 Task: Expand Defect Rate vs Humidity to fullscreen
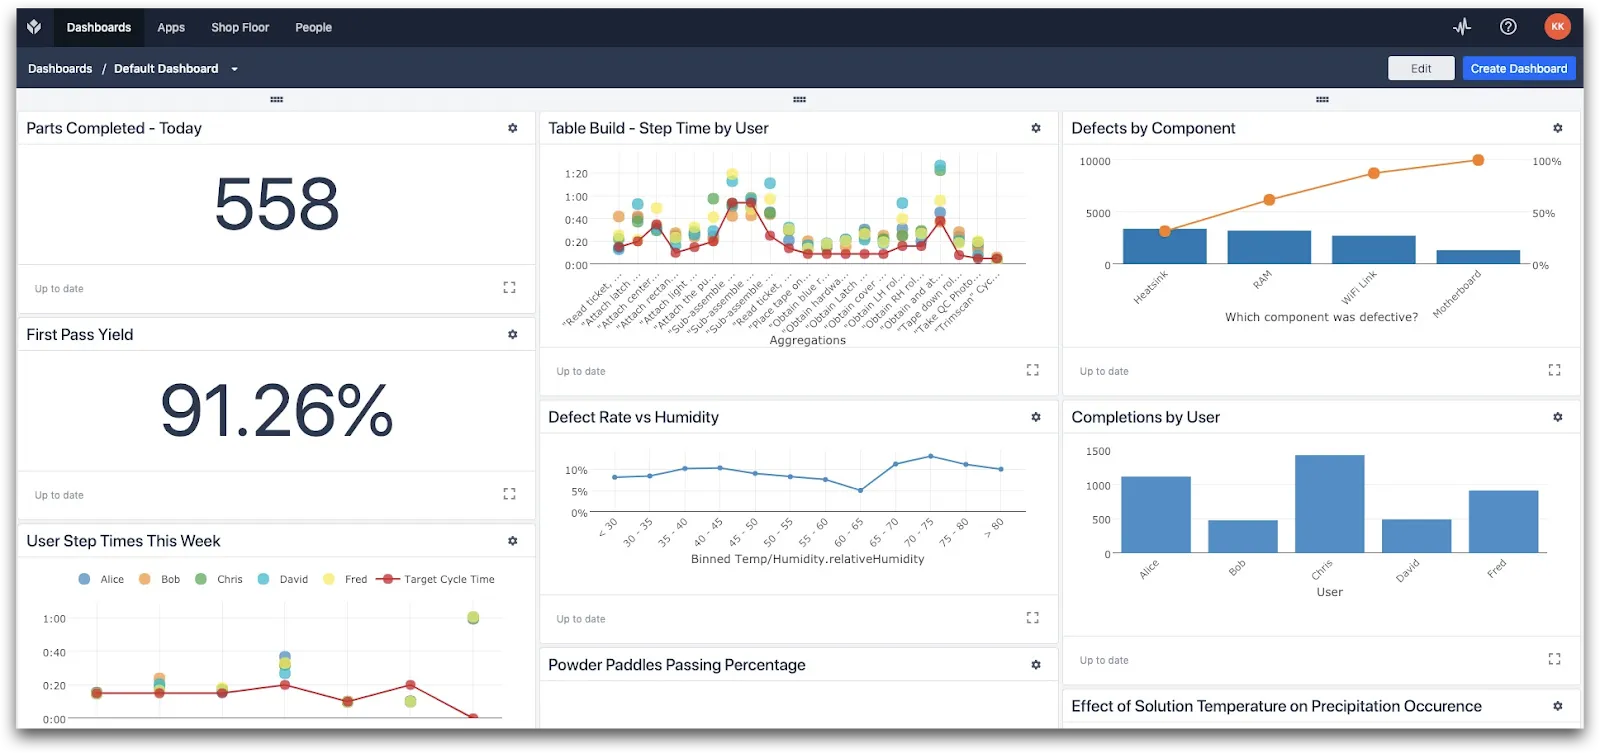(1033, 618)
